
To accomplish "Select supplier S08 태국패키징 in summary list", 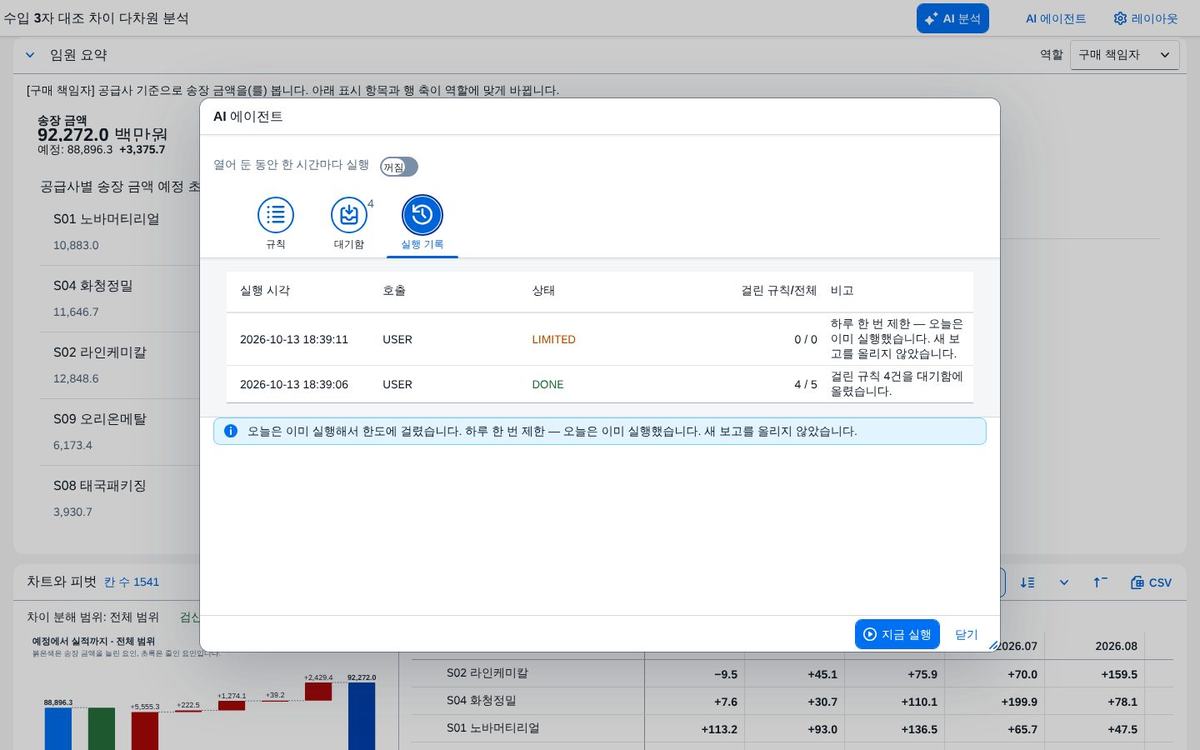I will (x=100, y=485).
